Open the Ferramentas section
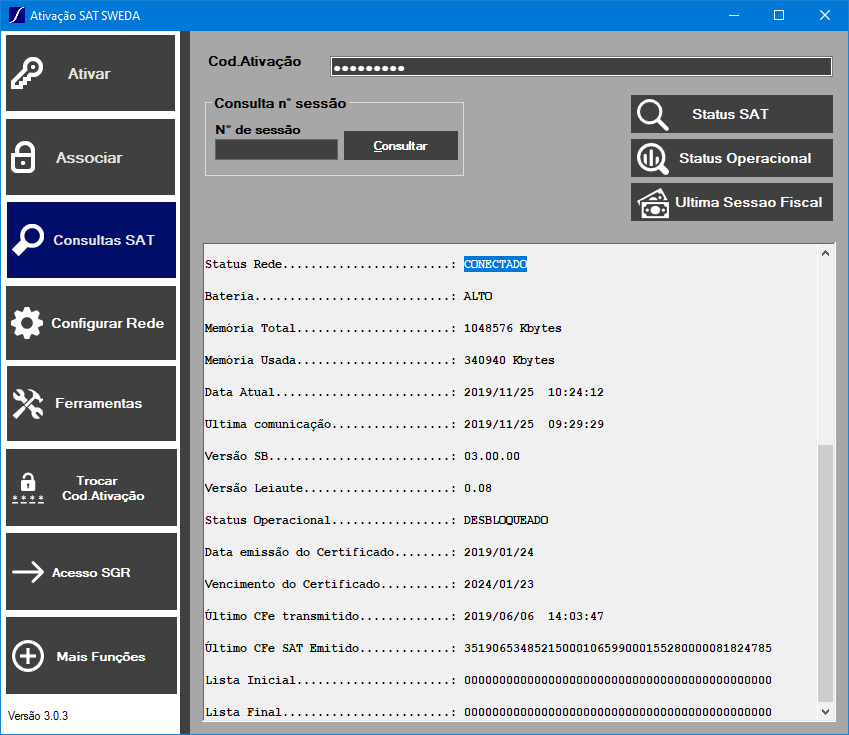 91,404
